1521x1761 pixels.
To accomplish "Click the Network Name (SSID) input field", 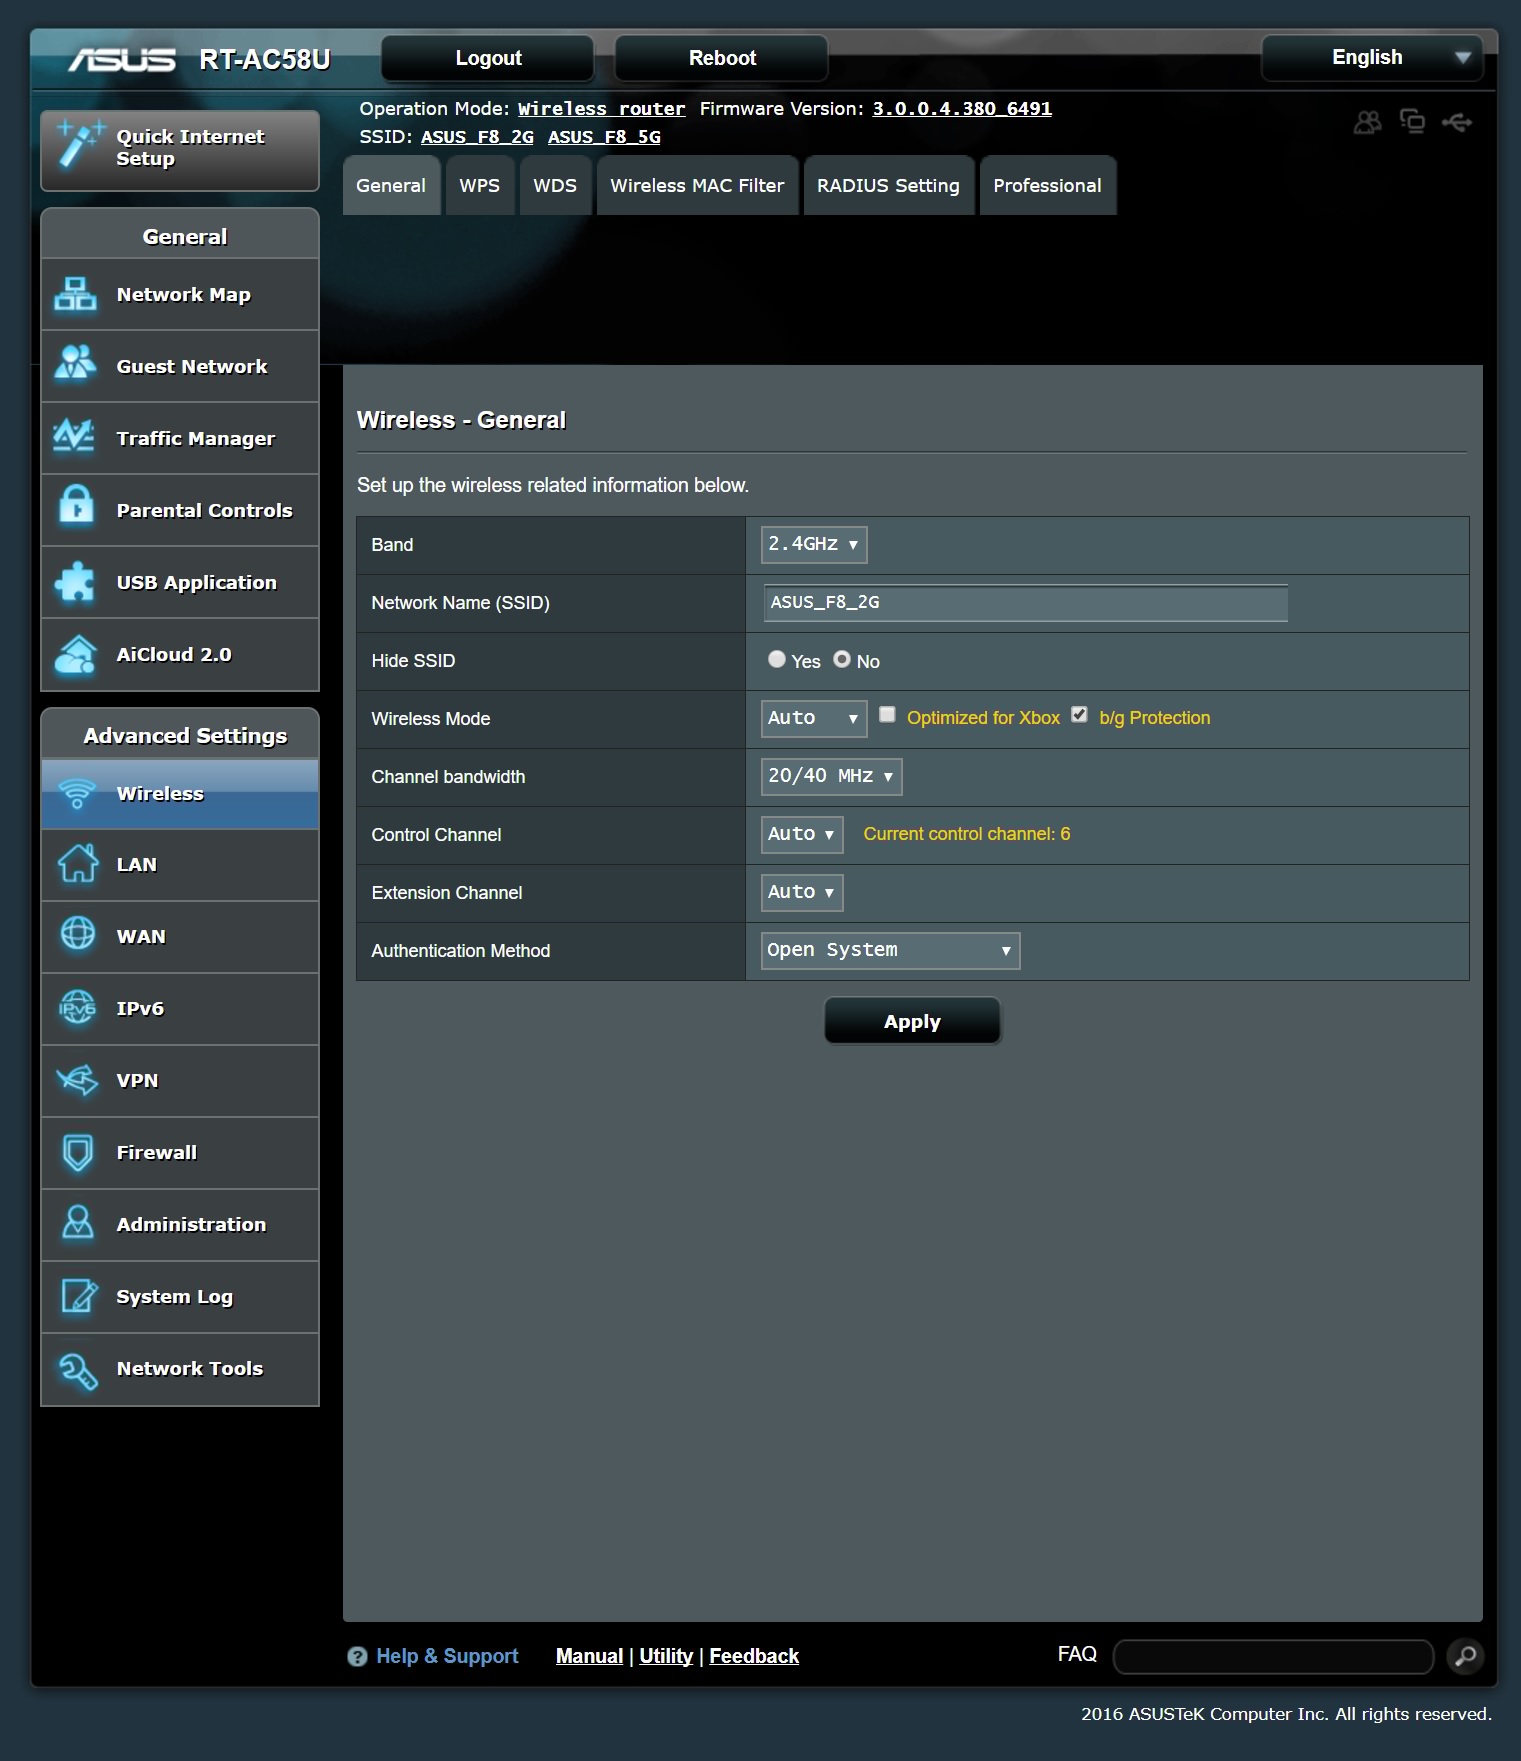I will (1026, 603).
